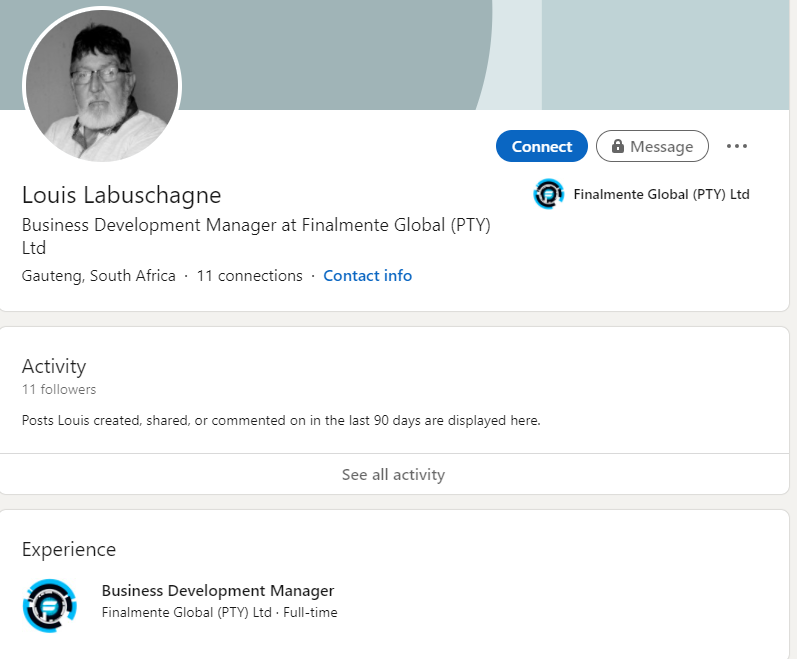Click the locked Message button

(652, 146)
